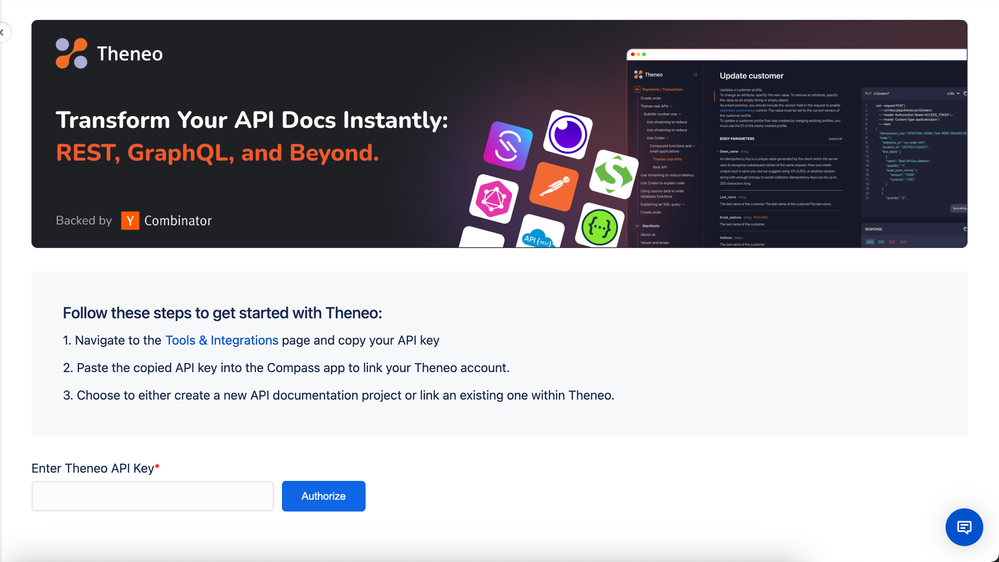Click step 2 'Paste the copied API key' text
The height and width of the screenshot is (562, 999).
[x=286, y=368]
